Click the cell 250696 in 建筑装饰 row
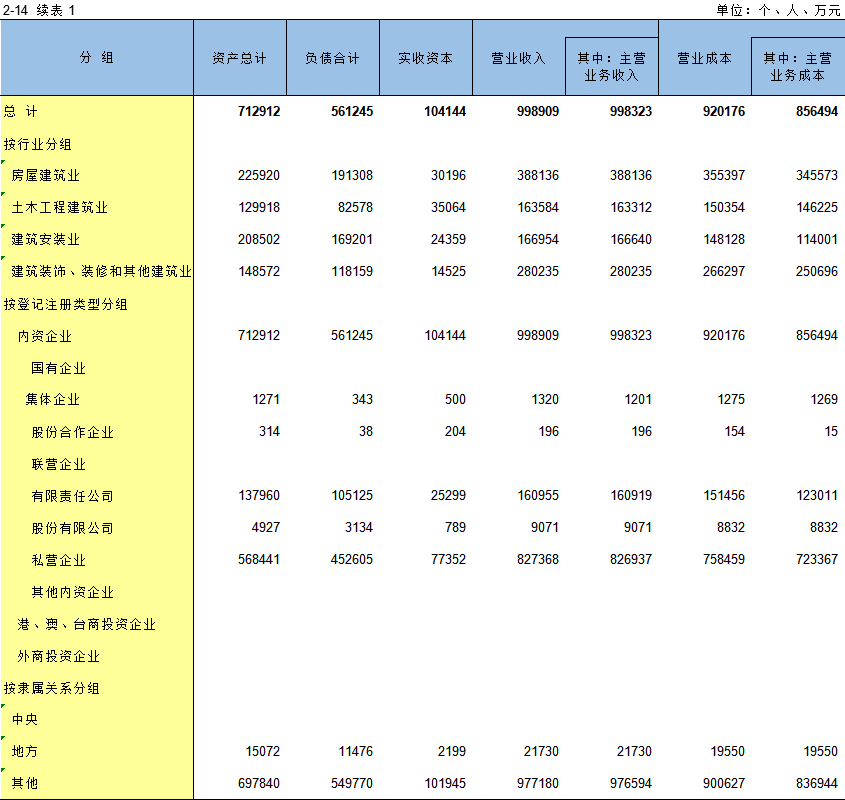Viewport: 845px width, 800px height. click(817, 271)
